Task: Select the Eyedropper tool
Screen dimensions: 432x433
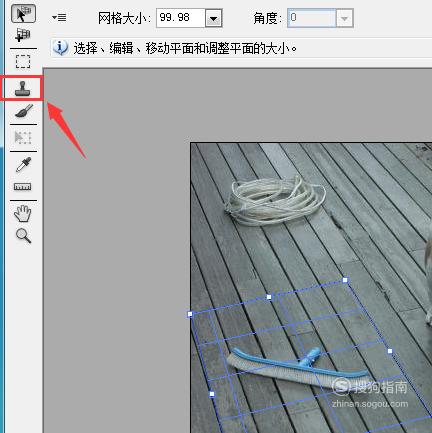Action: click(23, 164)
